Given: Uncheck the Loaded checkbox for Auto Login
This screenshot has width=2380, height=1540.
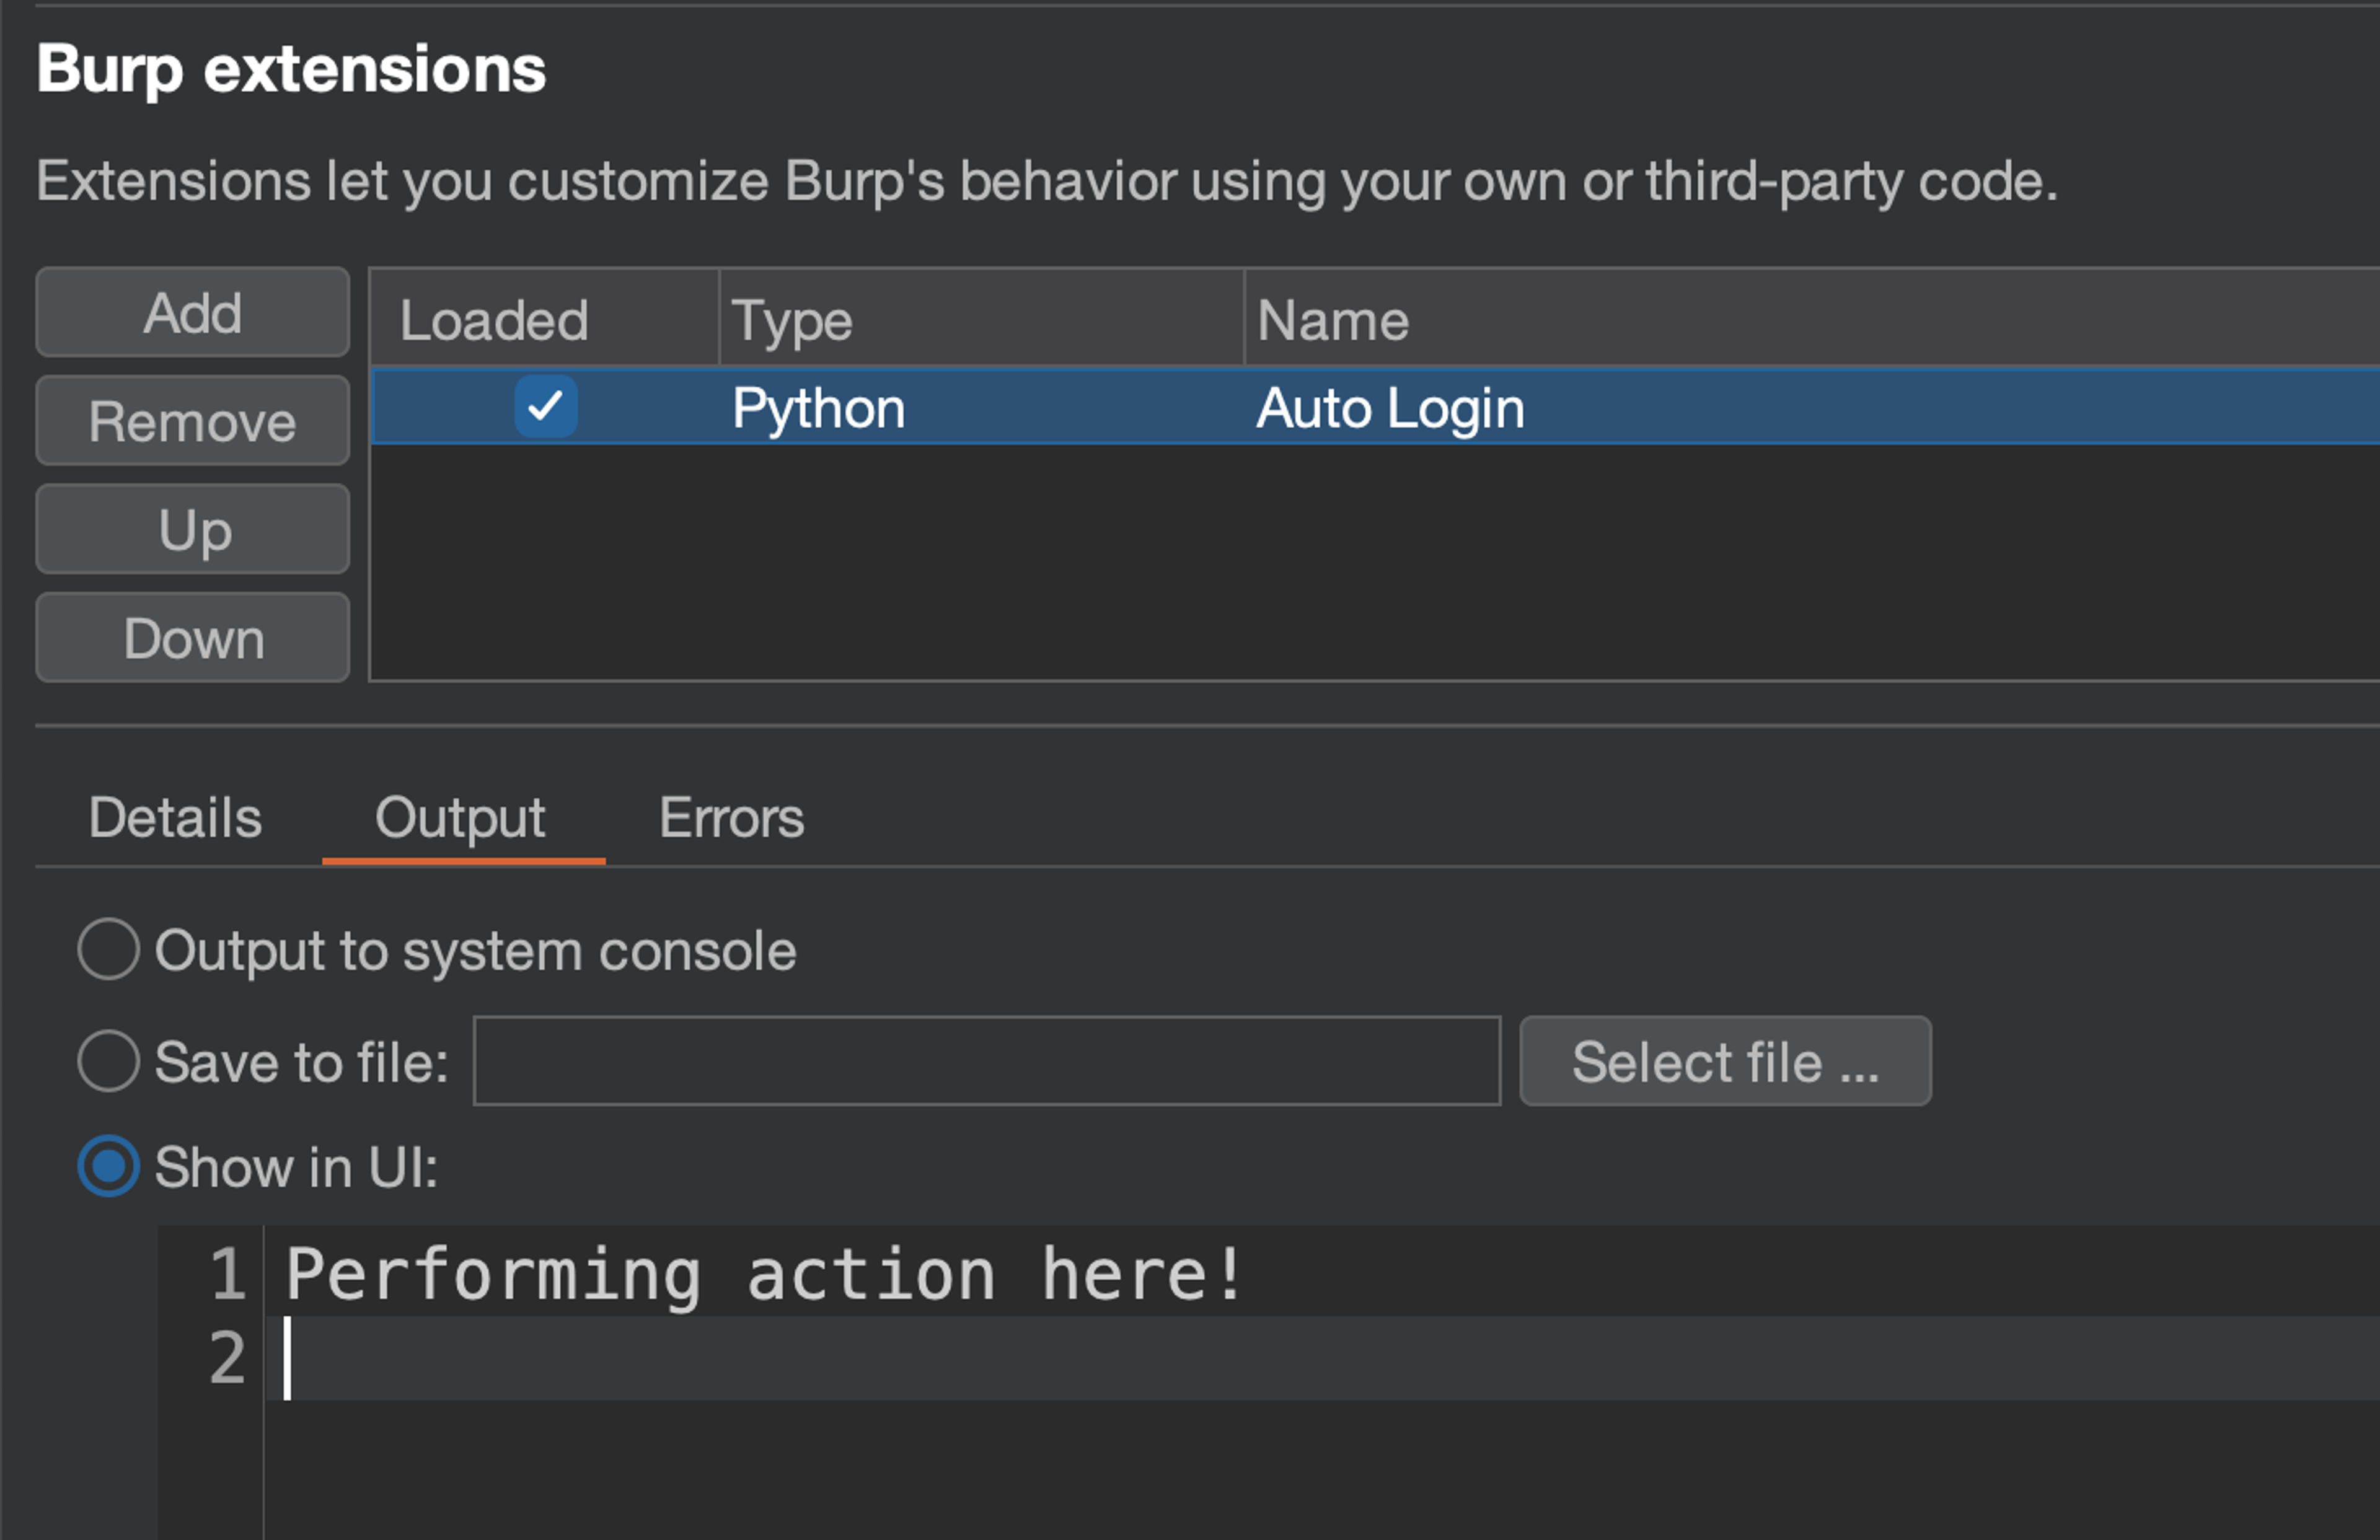Looking at the screenshot, I should click(x=545, y=407).
